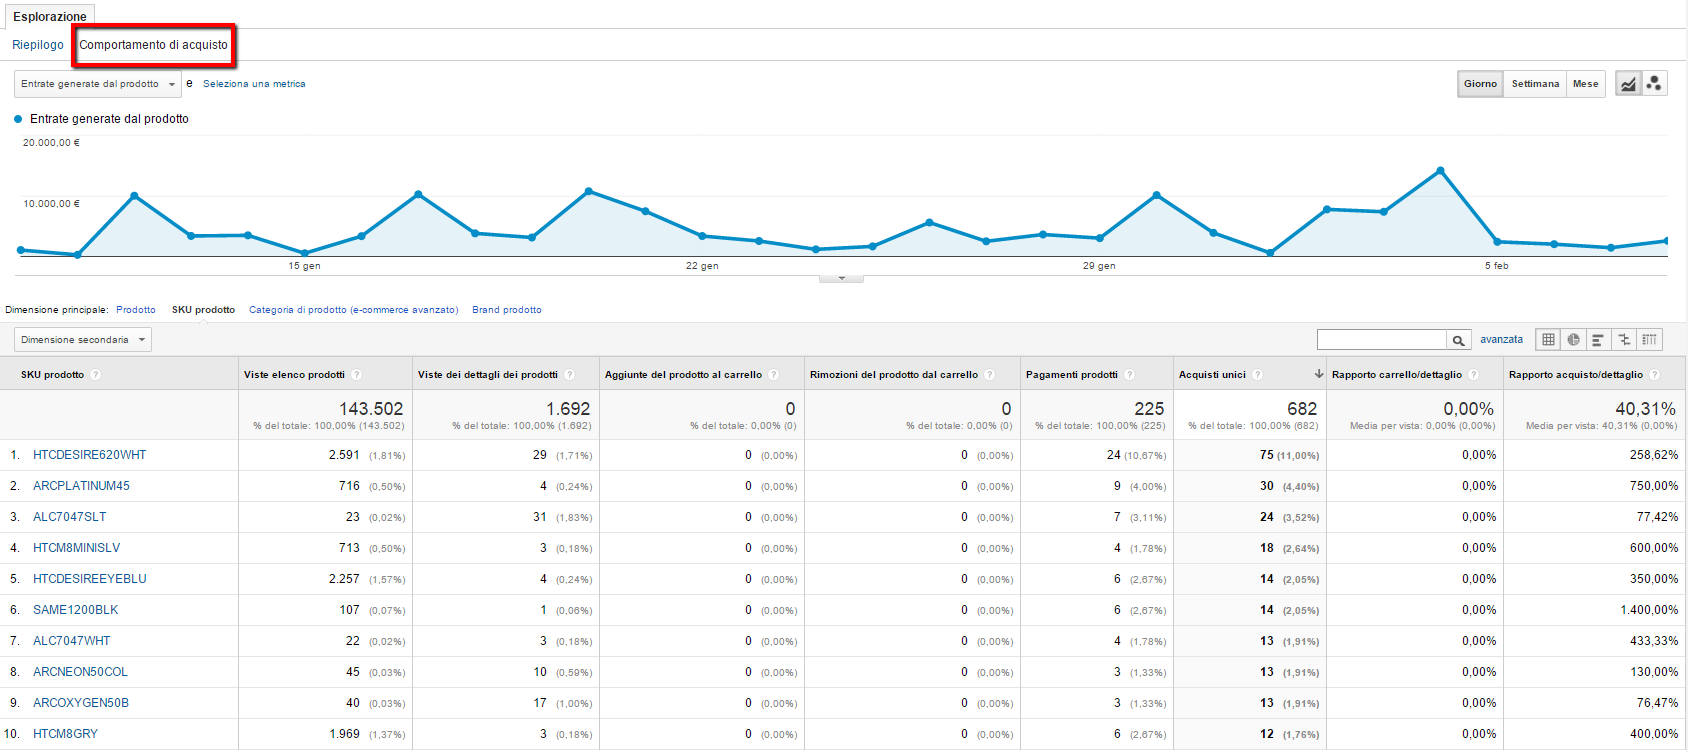1688x752 pixels.
Task: Switch to line chart view icon
Action: click(x=1629, y=84)
